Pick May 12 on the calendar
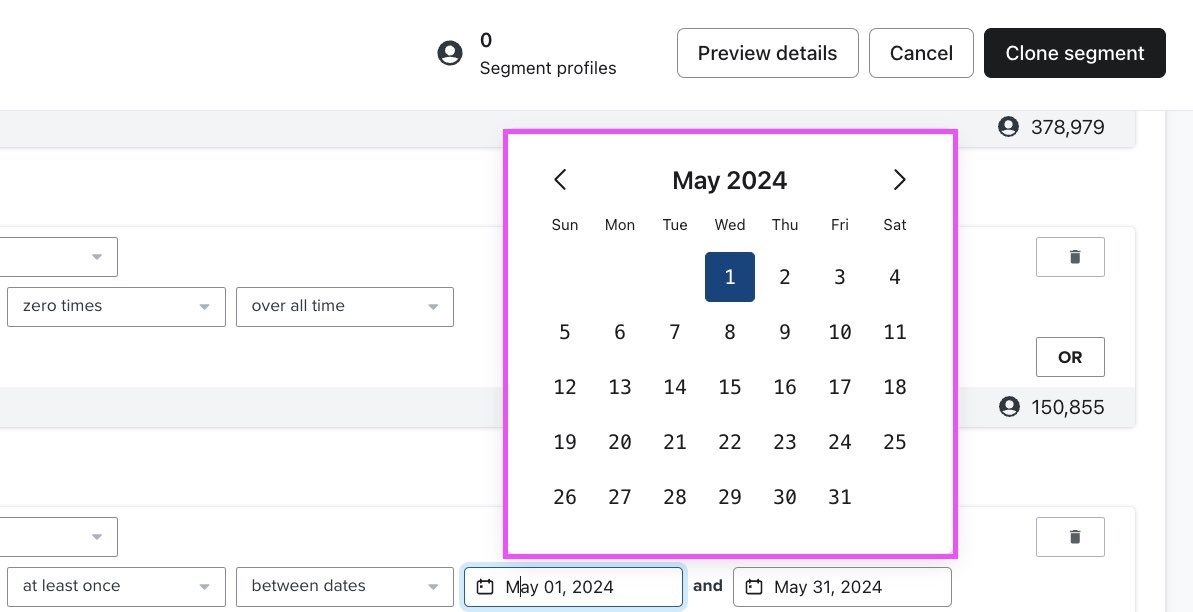Image resolution: width=1193 pixels, height=612 pixels. 565,387
